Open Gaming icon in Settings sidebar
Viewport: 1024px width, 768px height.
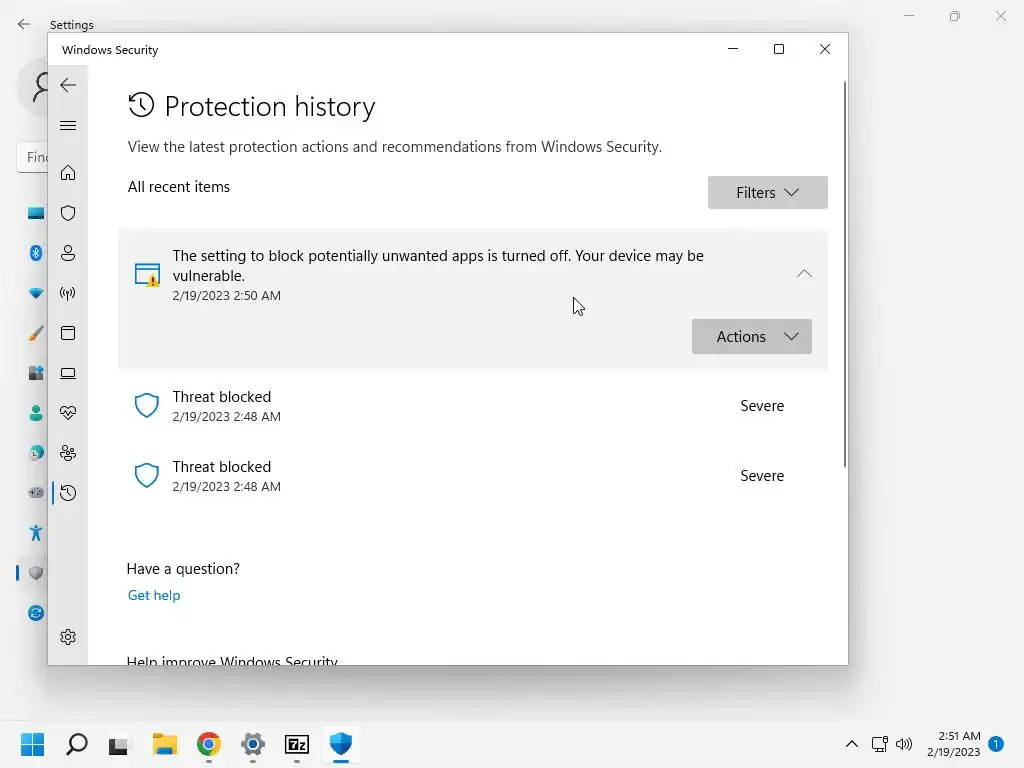click(36, 492)
